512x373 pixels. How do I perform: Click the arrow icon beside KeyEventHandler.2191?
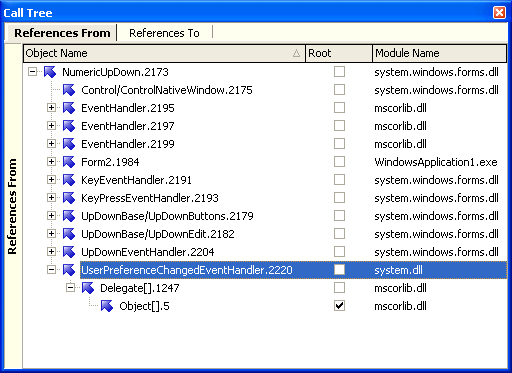click(x=69, y=180)
